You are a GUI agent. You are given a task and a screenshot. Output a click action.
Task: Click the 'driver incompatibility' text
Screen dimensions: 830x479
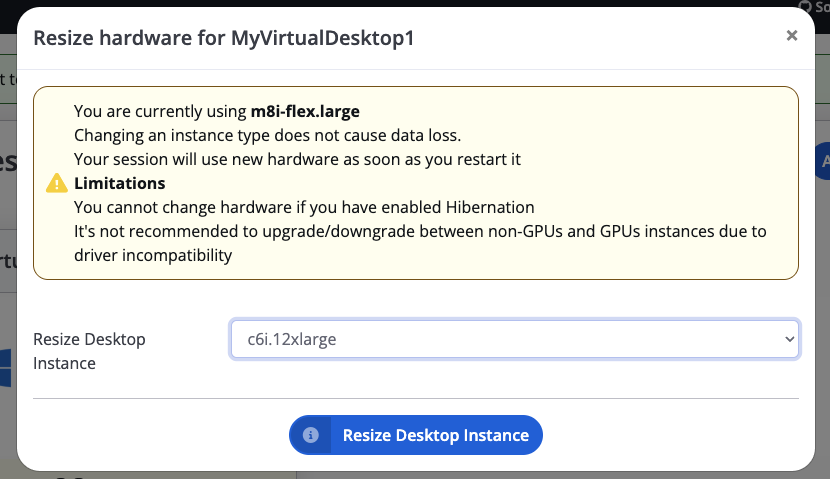coord(153,255)
